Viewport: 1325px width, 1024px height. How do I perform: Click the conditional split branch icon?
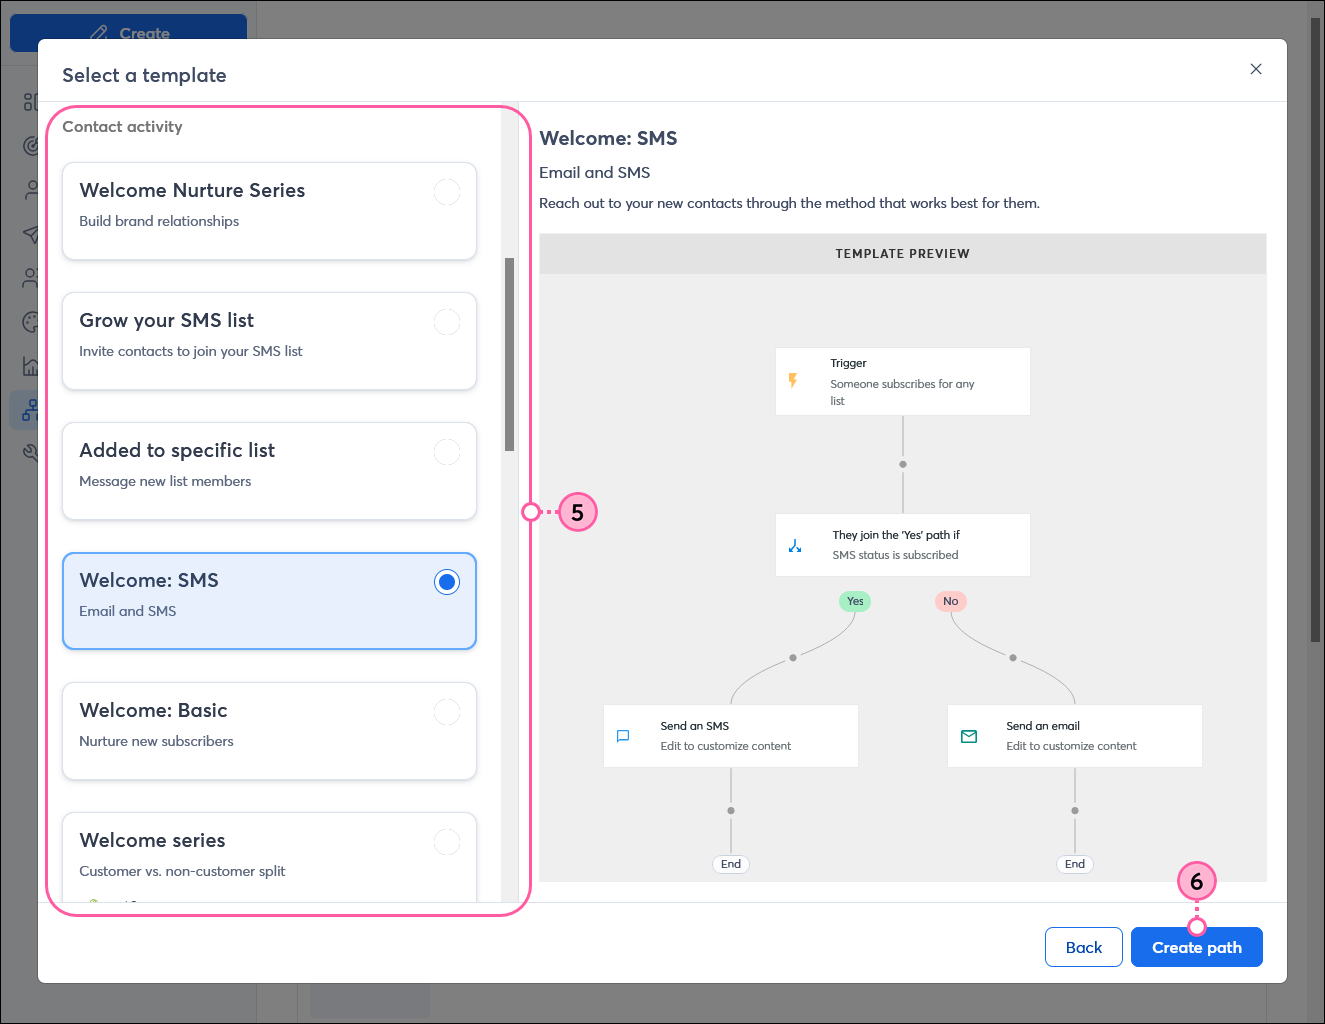[x=795, y=545]
